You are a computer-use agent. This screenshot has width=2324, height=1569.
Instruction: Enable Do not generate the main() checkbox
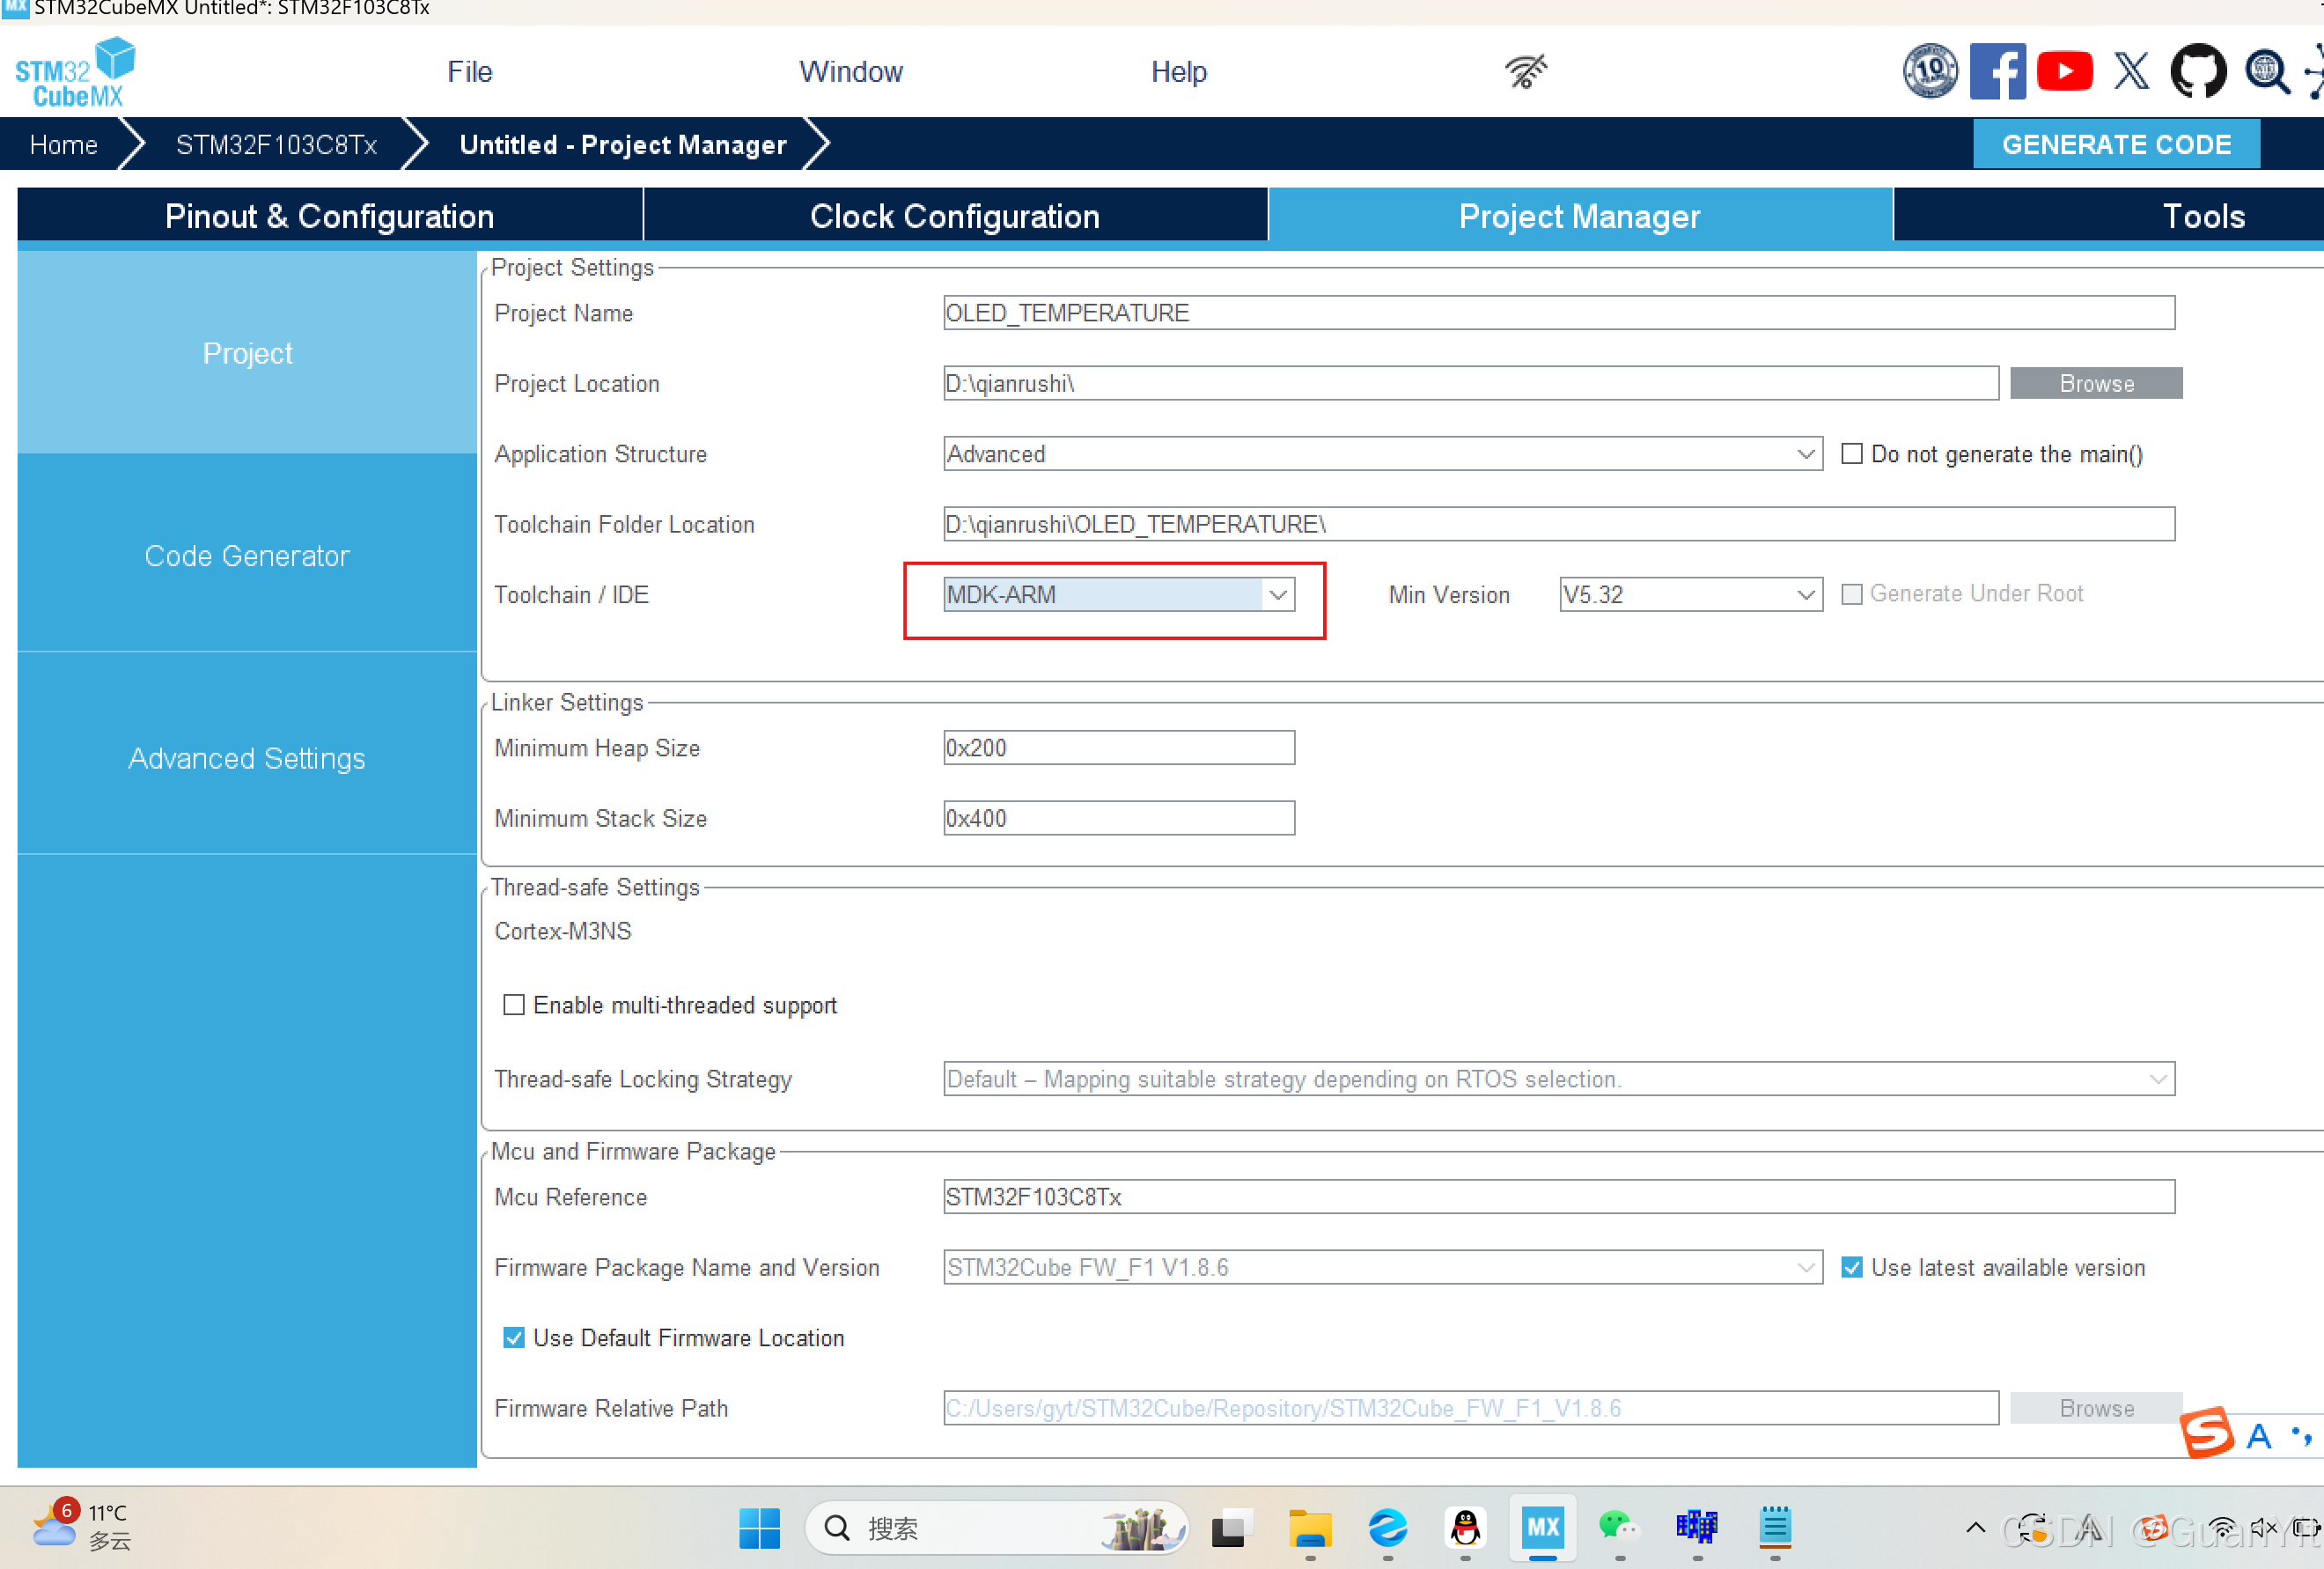[1852, 454]
